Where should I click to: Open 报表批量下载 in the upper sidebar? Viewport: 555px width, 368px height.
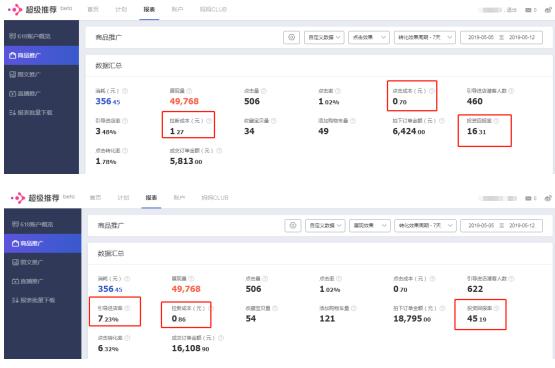coord(30,113)
